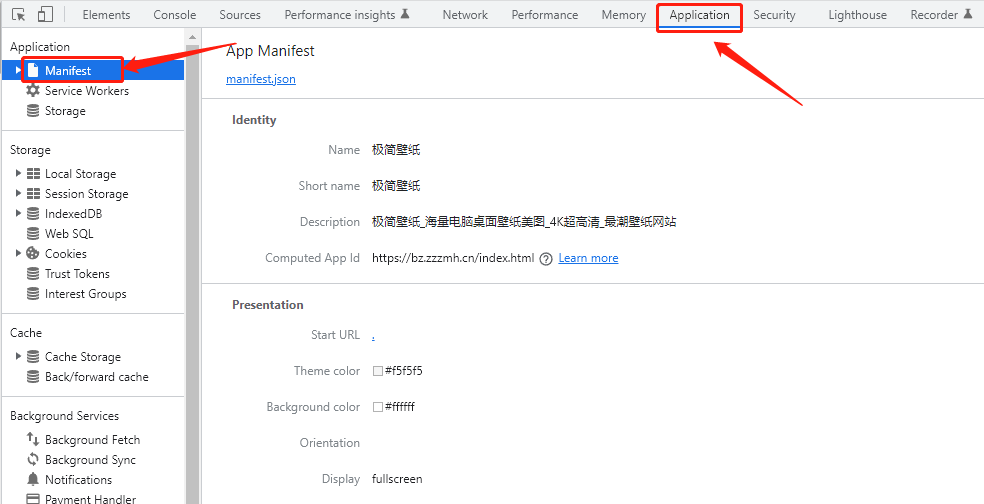This screenshot has height=504, width=984.
Task: Click the help icon beside Computed App Id
Action: pos(546,259)
